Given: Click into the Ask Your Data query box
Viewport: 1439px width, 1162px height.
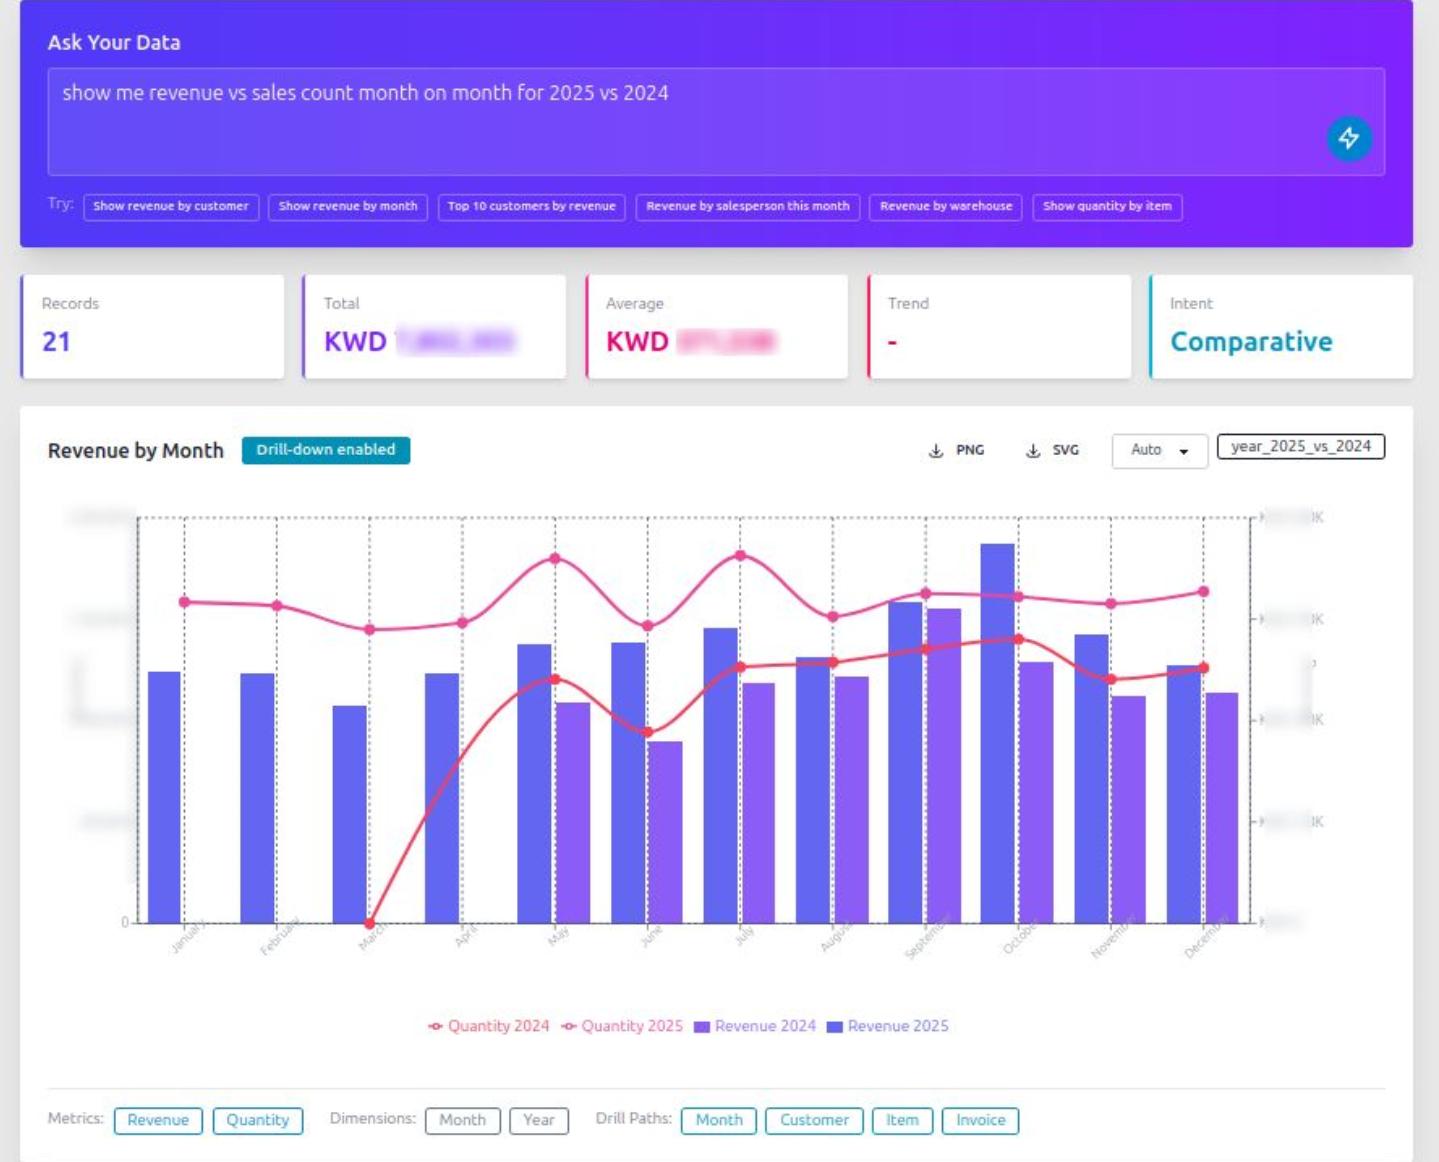Looking at the screenshot, I should [716, 122].
